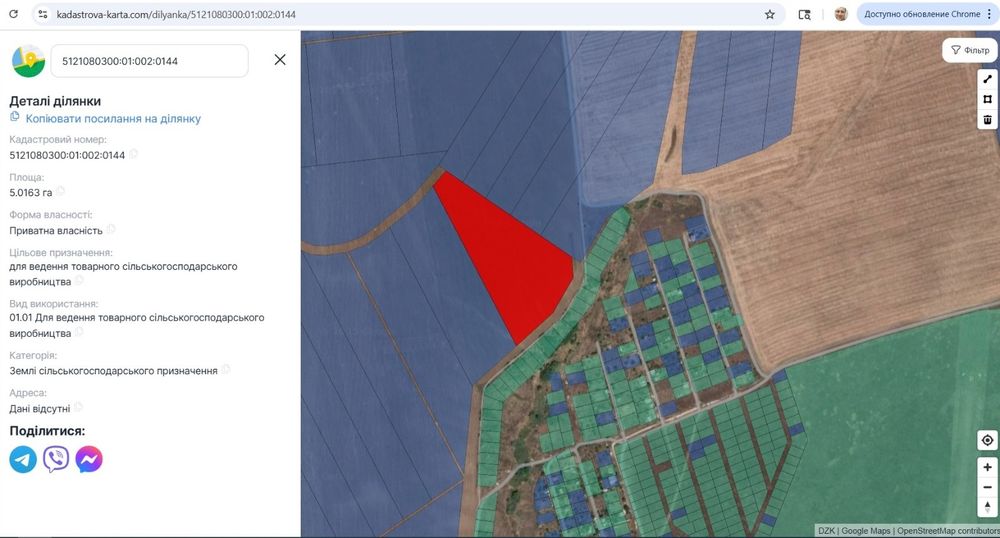Open the Chrome profile avatar
The image size is (1000, 538).
(841, 14)
